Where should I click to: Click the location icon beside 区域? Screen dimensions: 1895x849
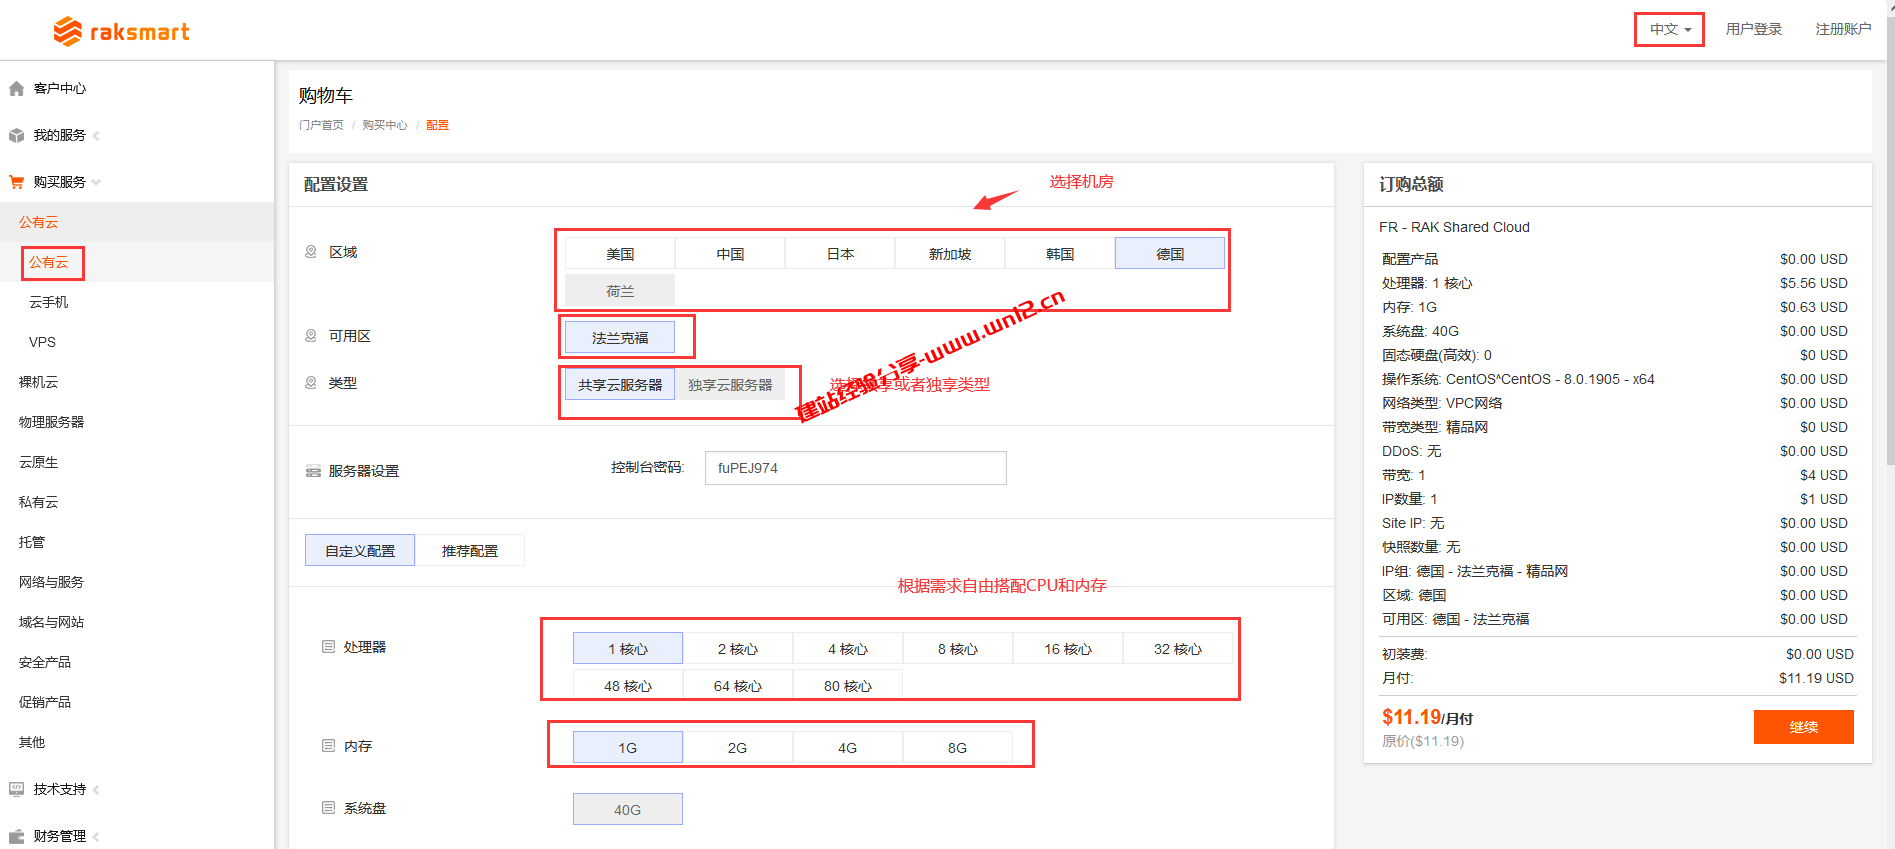coord(311,252)
